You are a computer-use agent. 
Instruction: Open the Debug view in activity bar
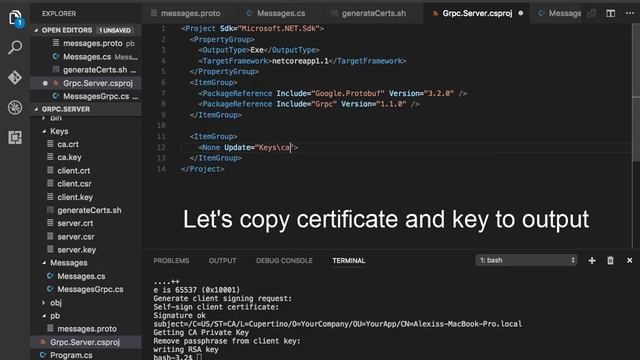[x=15, y=107]
